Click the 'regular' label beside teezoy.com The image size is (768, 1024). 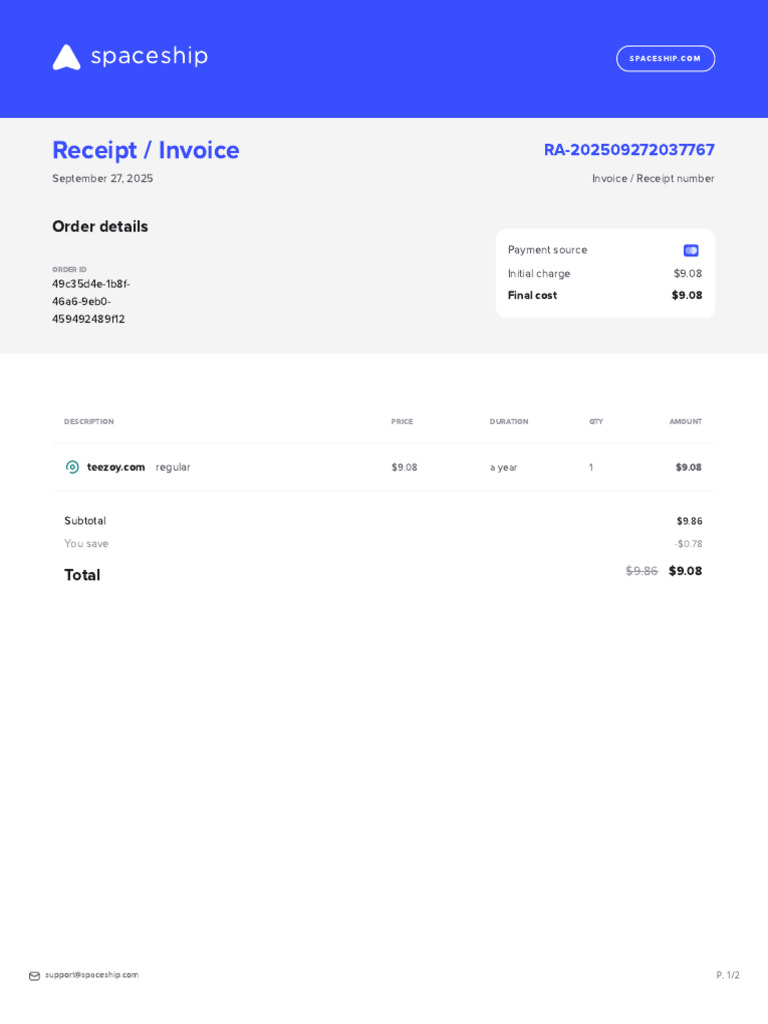pos(173,467)
